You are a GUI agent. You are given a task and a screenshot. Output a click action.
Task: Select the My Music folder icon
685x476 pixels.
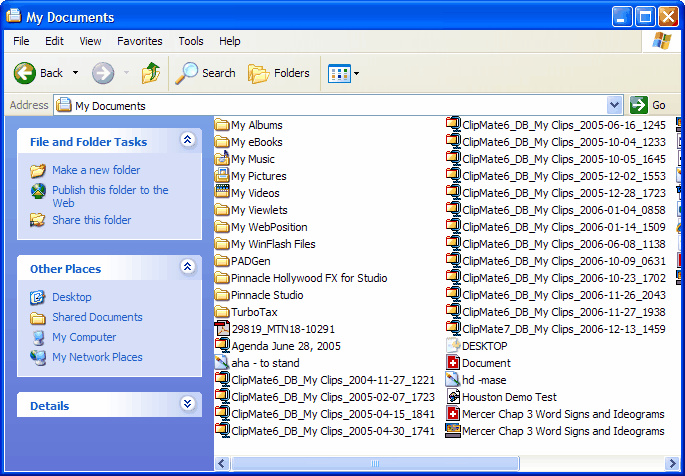(x=222, y=158)
